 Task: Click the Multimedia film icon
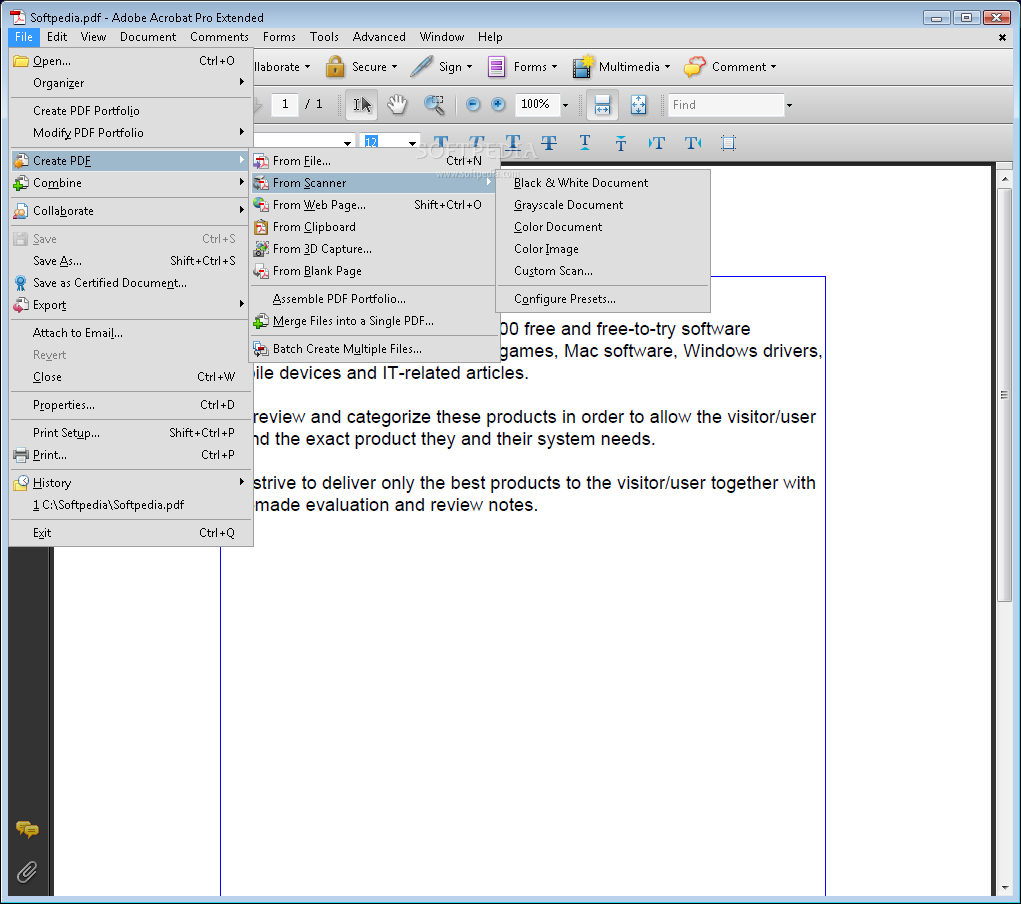pos(583,66)
